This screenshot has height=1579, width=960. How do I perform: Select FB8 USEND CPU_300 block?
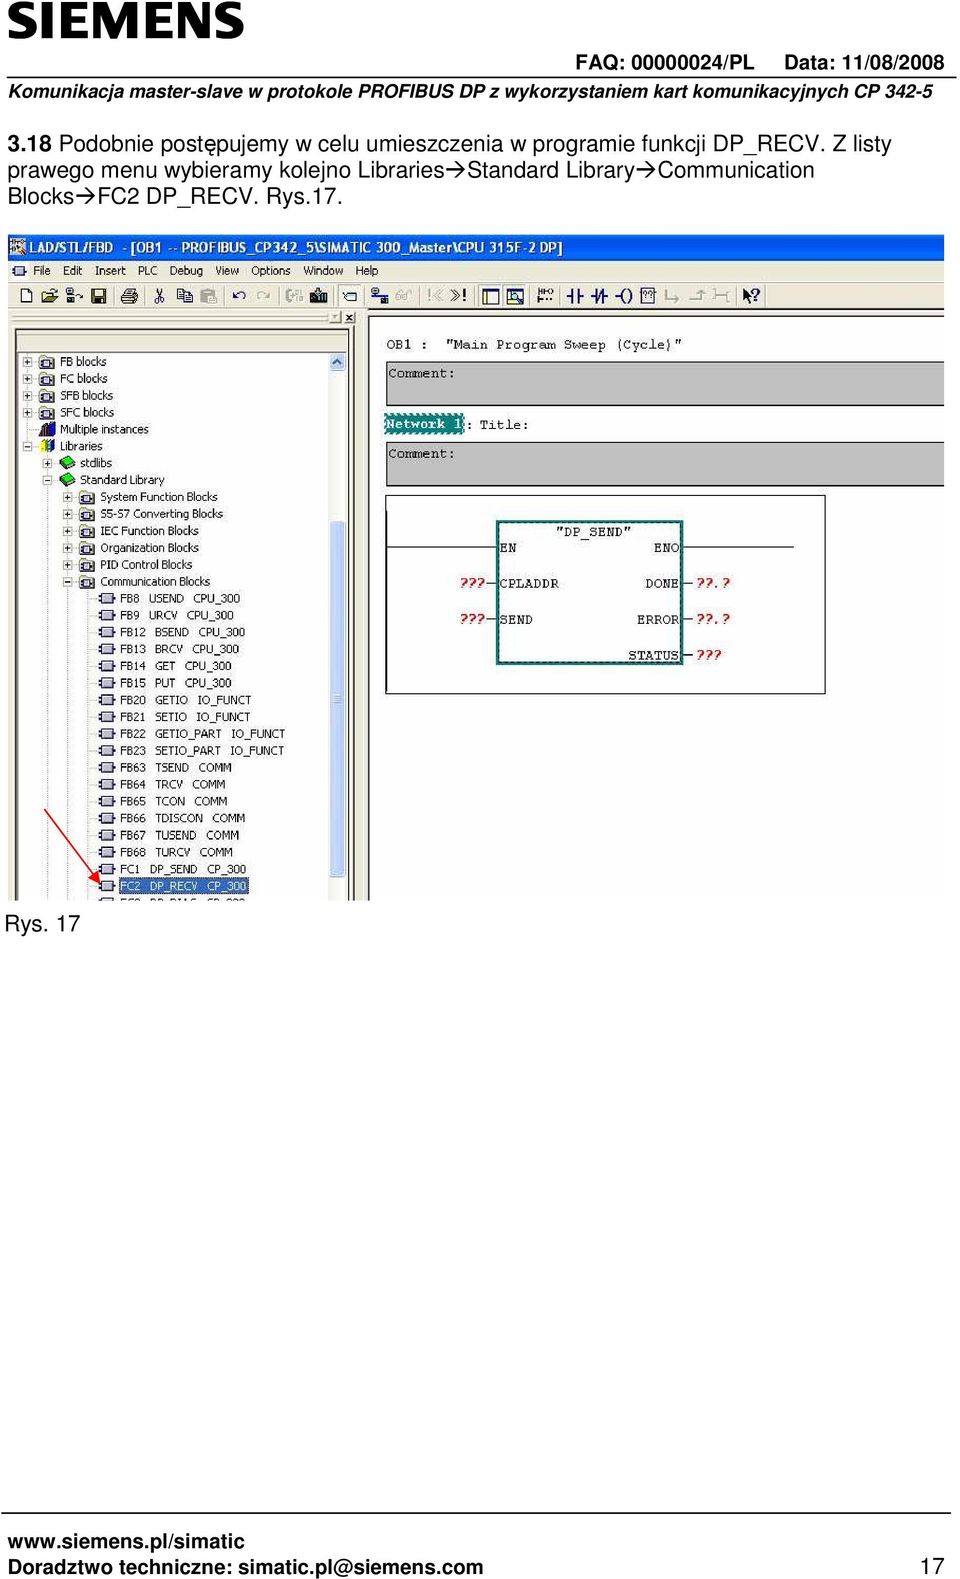(x=180, y=599)
